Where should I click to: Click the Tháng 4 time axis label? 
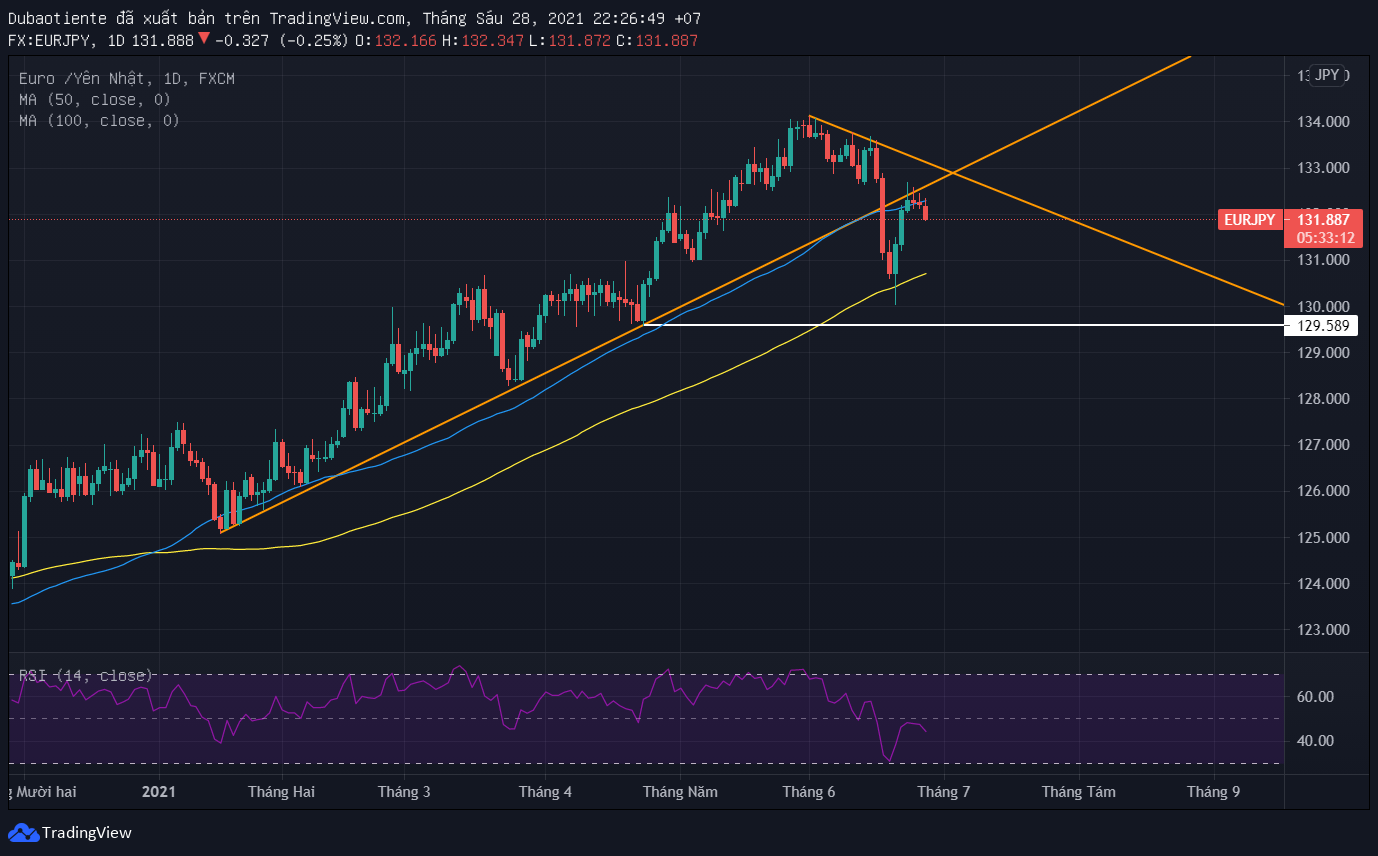point(545,792)
